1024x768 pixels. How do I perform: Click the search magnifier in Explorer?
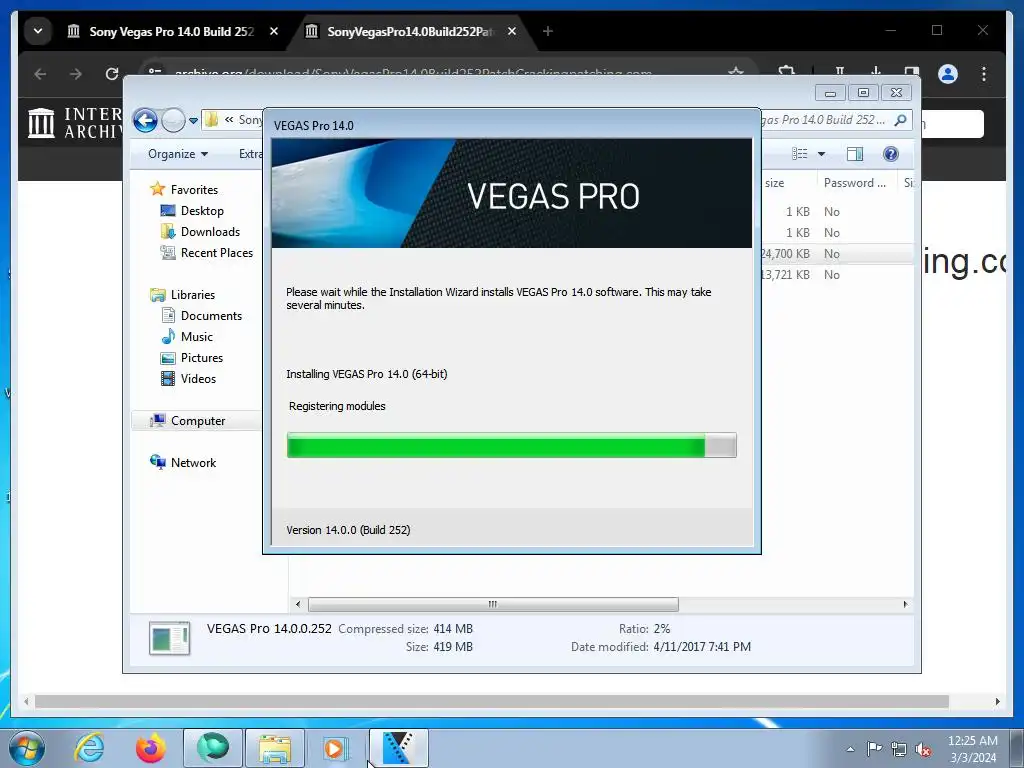coord(901,120)
